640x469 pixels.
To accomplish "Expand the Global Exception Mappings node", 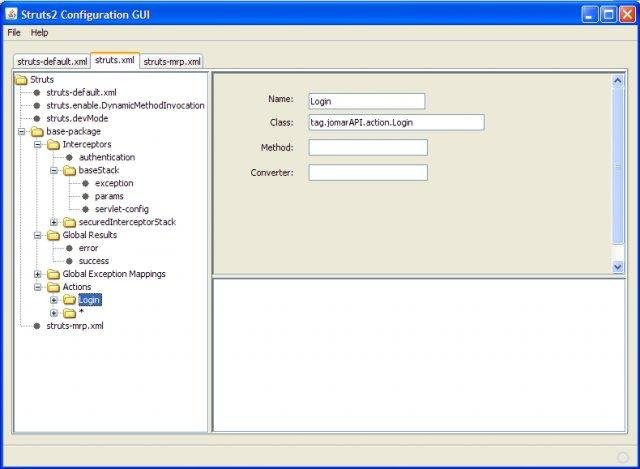I will pos(38,274).
